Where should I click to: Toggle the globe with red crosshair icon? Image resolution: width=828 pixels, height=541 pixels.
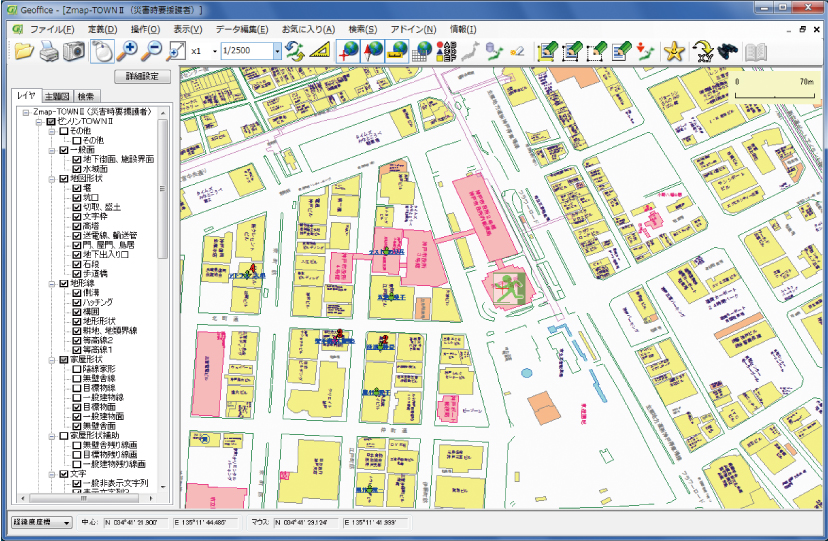tap(349, 51)
